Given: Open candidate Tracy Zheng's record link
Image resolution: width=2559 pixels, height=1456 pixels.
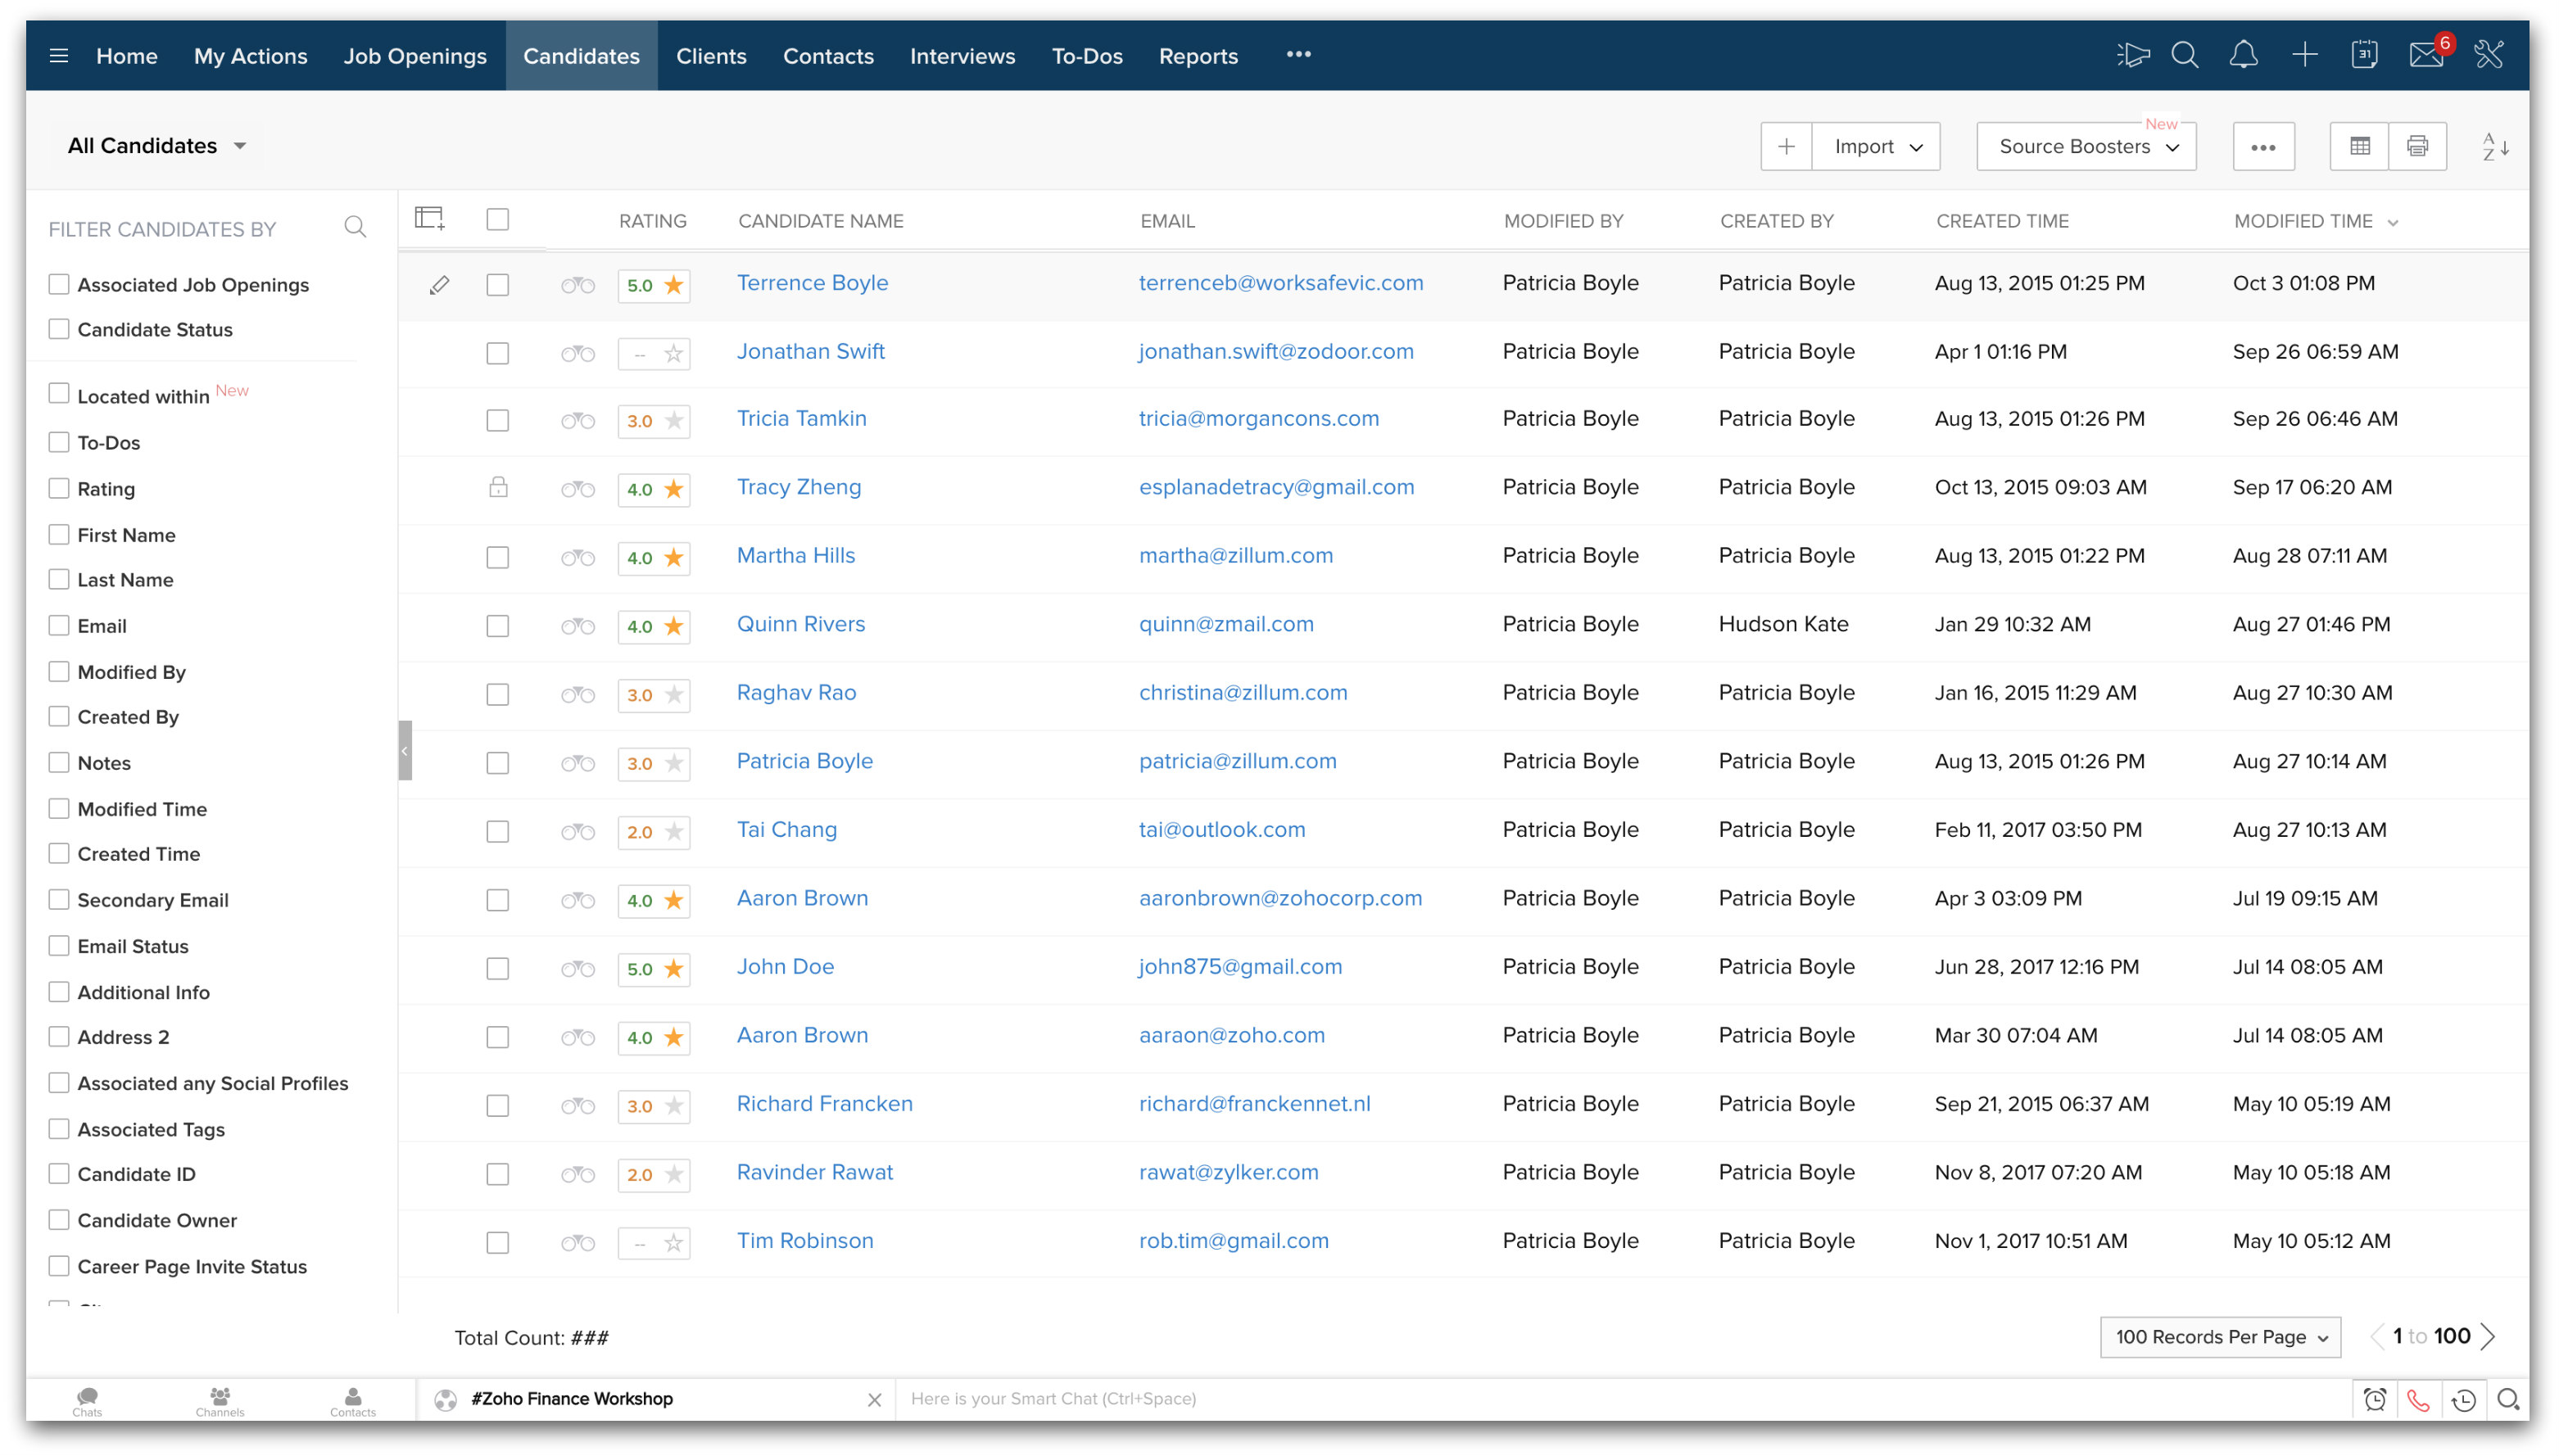Looking at the screenshot, I should point(798,487).
